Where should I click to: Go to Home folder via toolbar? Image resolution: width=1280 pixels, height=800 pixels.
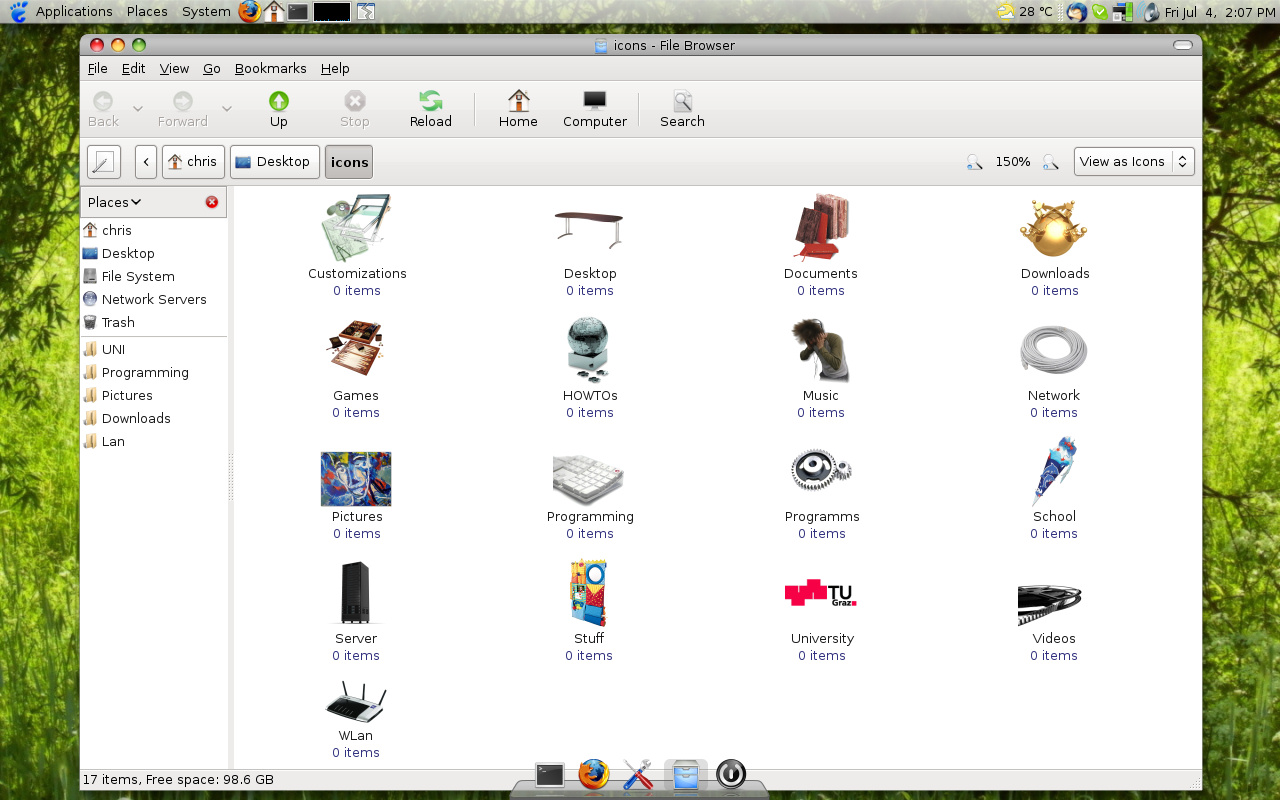(x=518, y=109)
